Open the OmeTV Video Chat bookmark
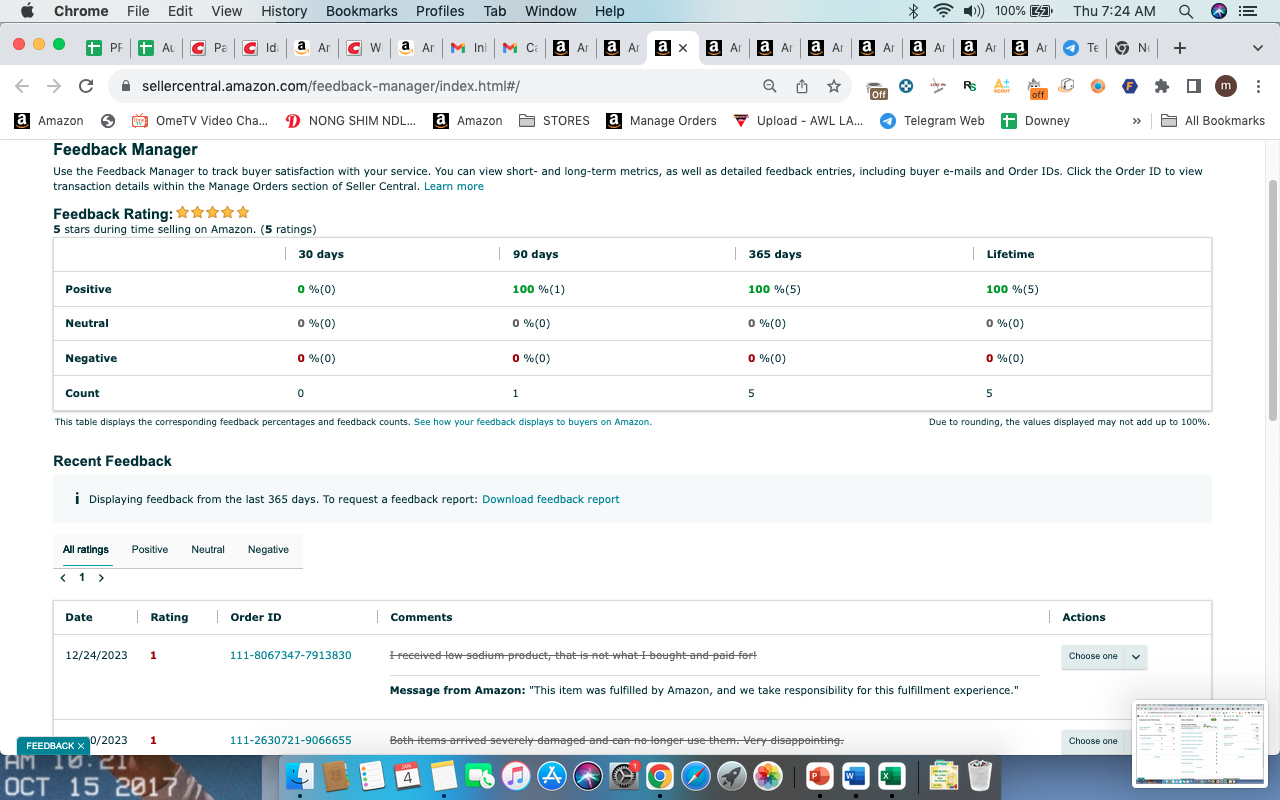 [200, 120]
